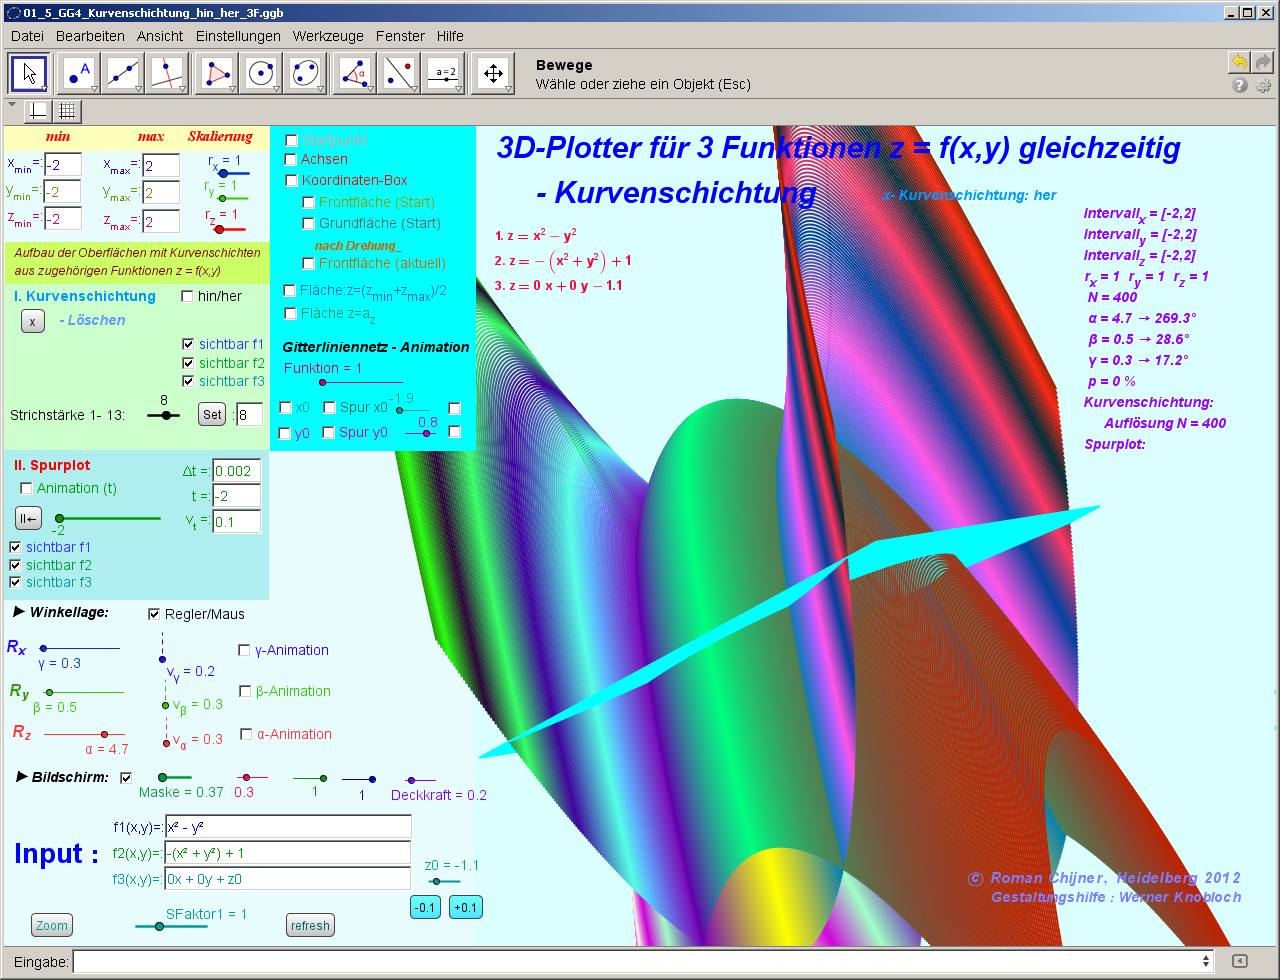Select the Line through two points tool
1280x980 pixels.
[x=123, y=74]
